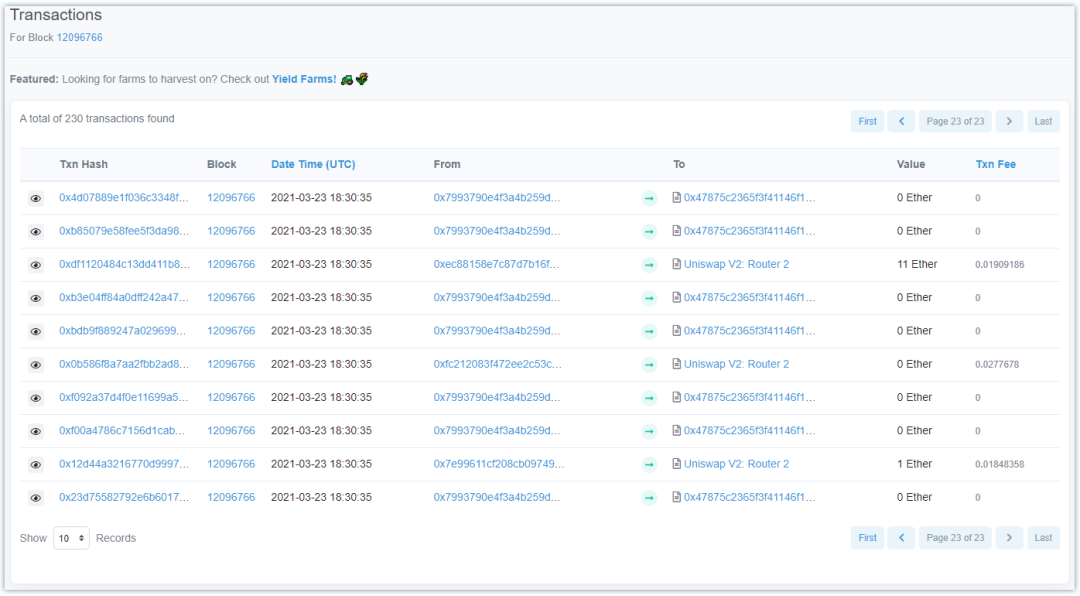
Task: Click tractor emoji next to Yield Farms
Action: (347, 79)
